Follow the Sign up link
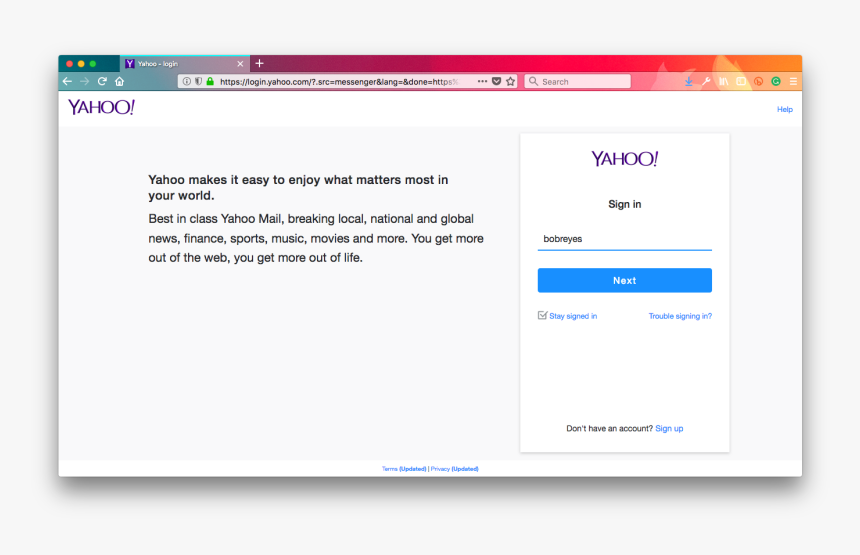860x555 pixels. (x=669, y=428)
